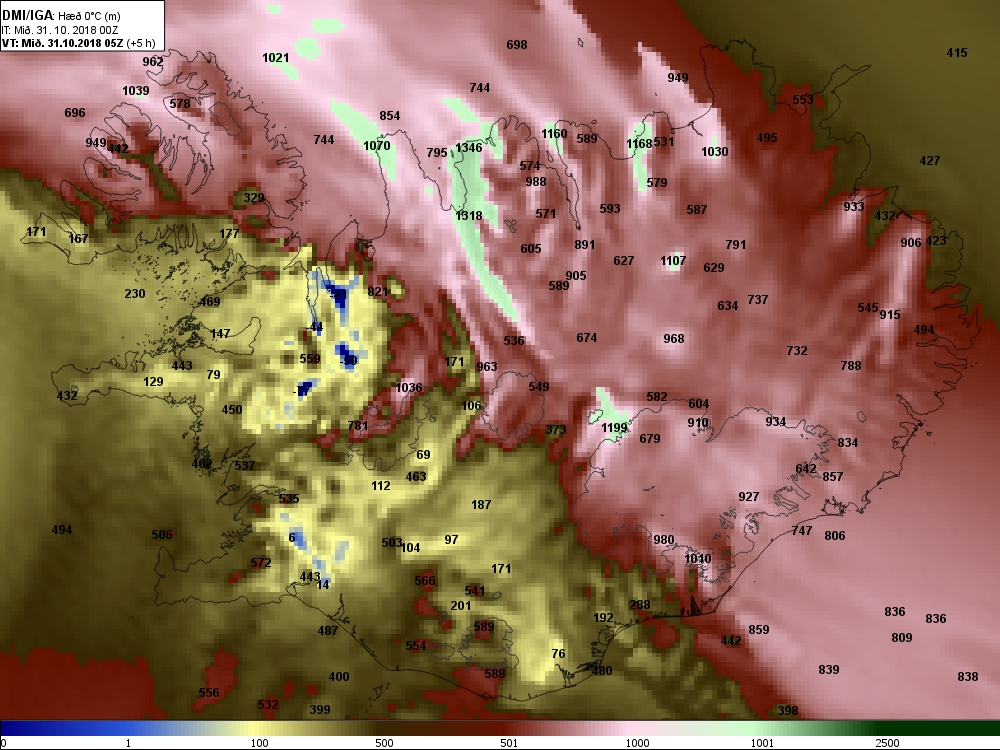This screenshot has height=750, width=1000.
Task: Select the 933 value
Action: 853,206
